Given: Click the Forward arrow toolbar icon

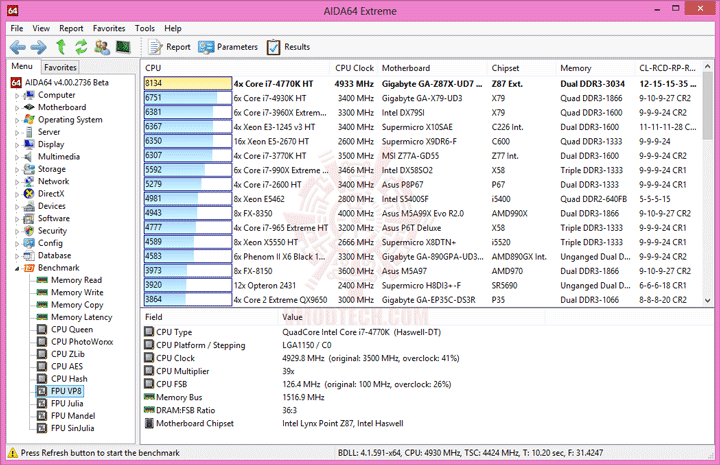Looking at the screenshot, I should tap(39, 47).
